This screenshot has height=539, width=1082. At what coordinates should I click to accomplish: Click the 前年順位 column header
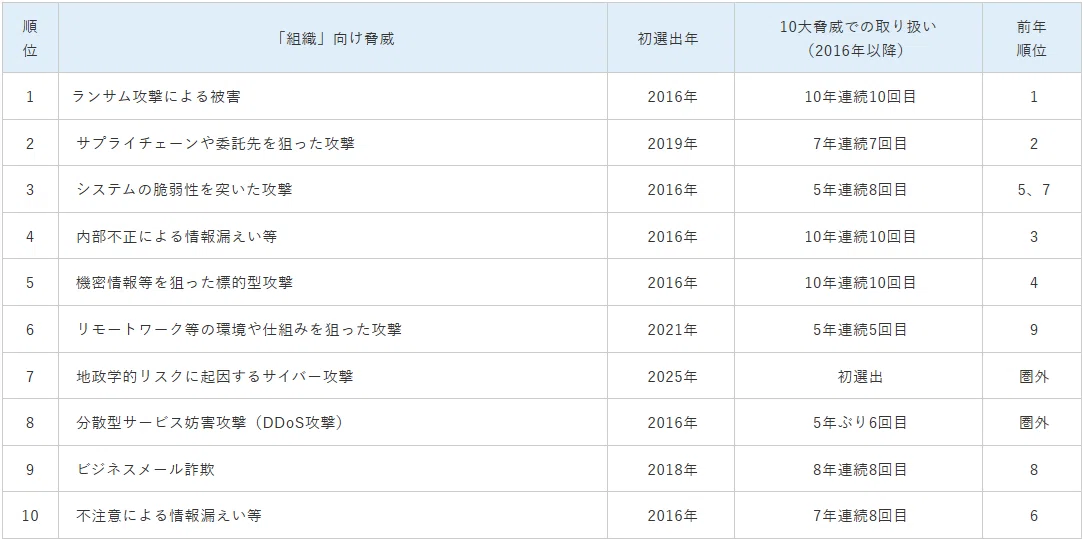pos(1032,39)
